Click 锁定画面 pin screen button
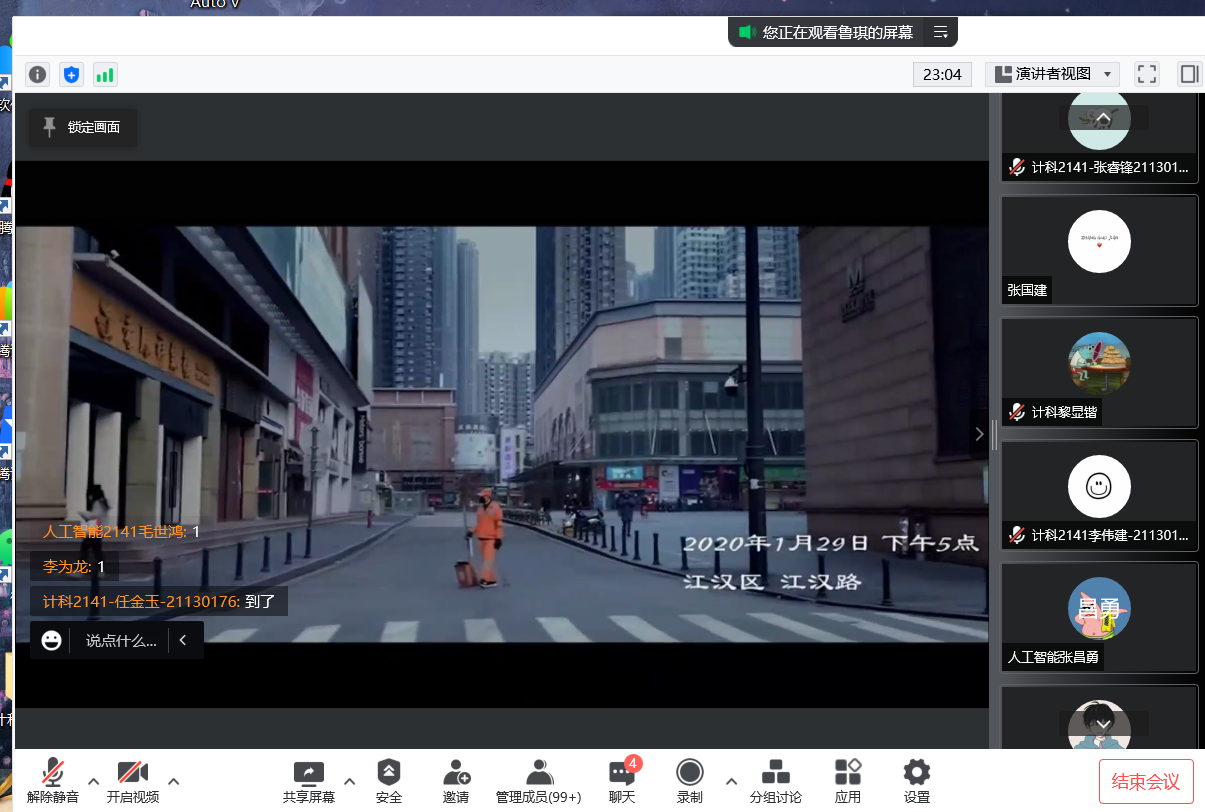The height and width of the screenshot is (812, 1205). click(82, 127)
